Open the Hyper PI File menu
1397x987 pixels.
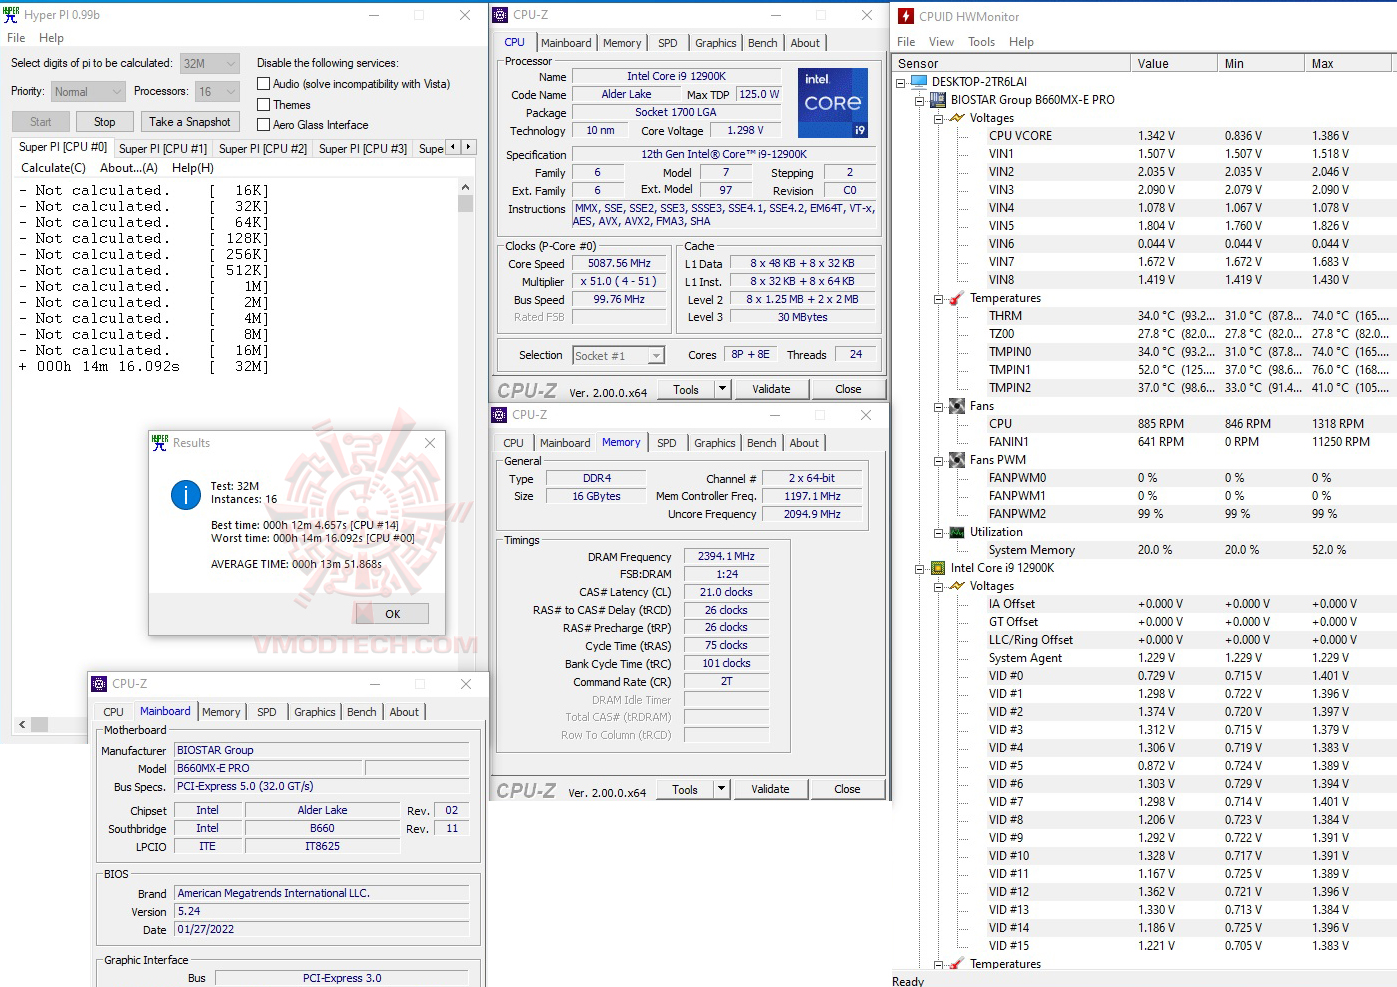16,38
